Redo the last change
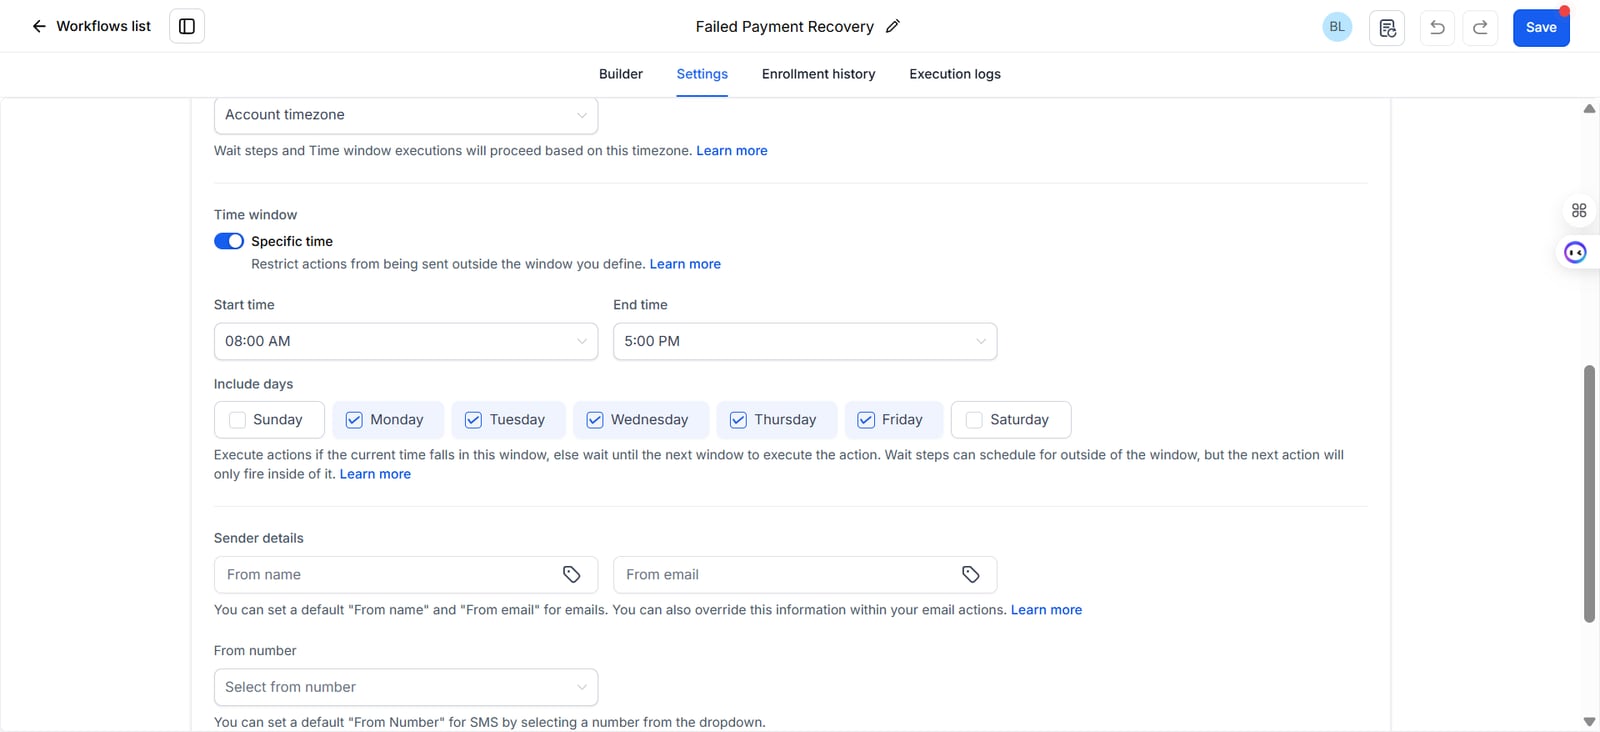This screenshot has width=1600, height=732. click(x=1480, y=27)
